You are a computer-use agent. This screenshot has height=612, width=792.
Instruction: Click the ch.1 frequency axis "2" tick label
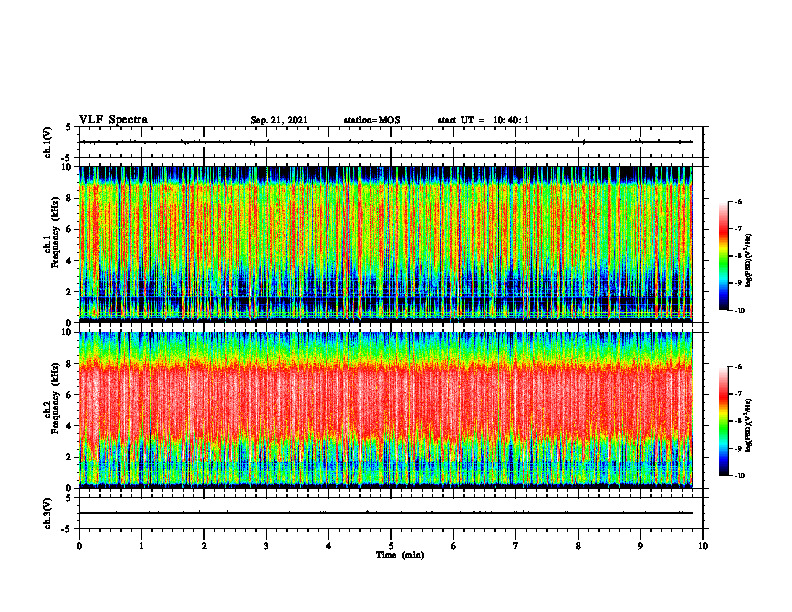tap(70, 291)
